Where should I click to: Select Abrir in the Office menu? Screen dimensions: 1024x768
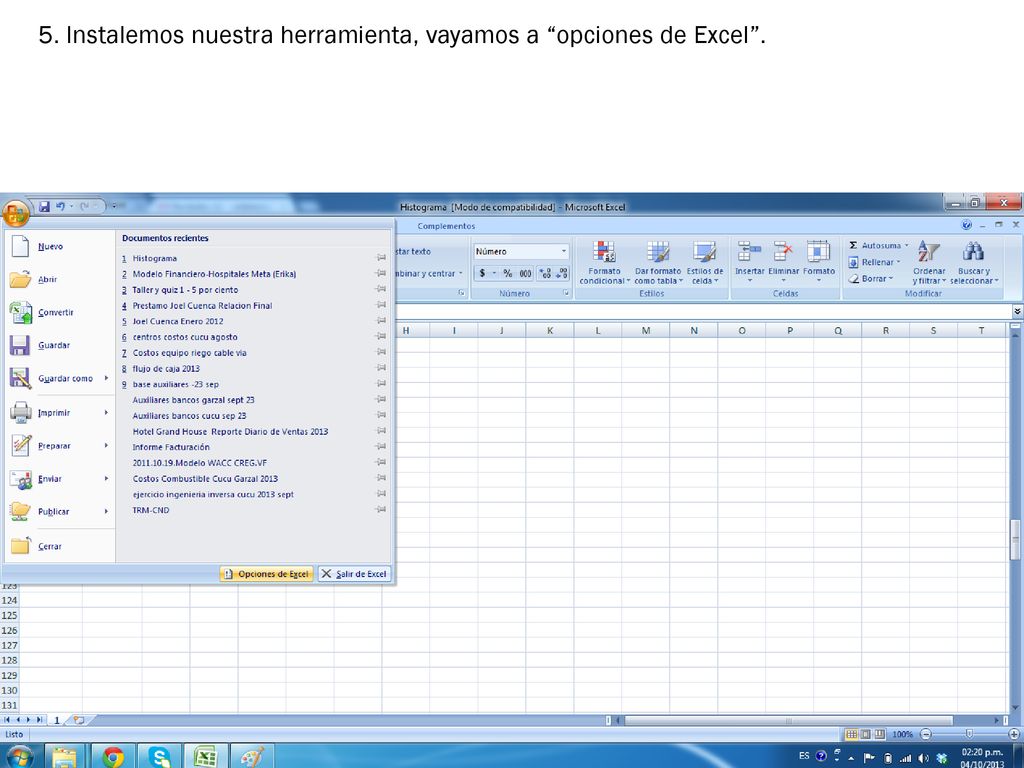point(48,280)
